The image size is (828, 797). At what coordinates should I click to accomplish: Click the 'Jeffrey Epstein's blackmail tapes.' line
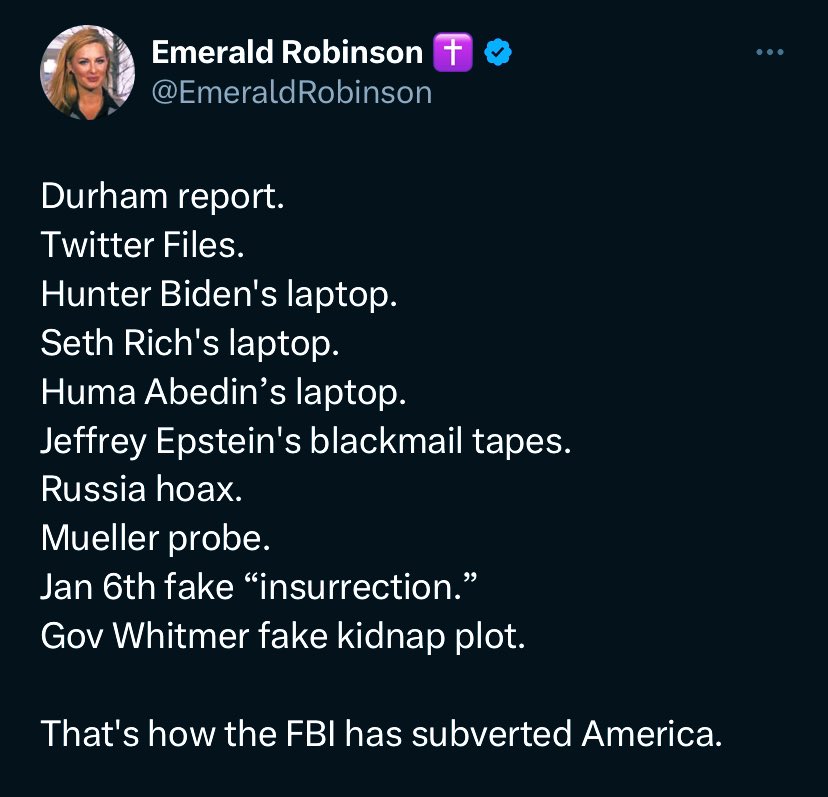point(306,441)
